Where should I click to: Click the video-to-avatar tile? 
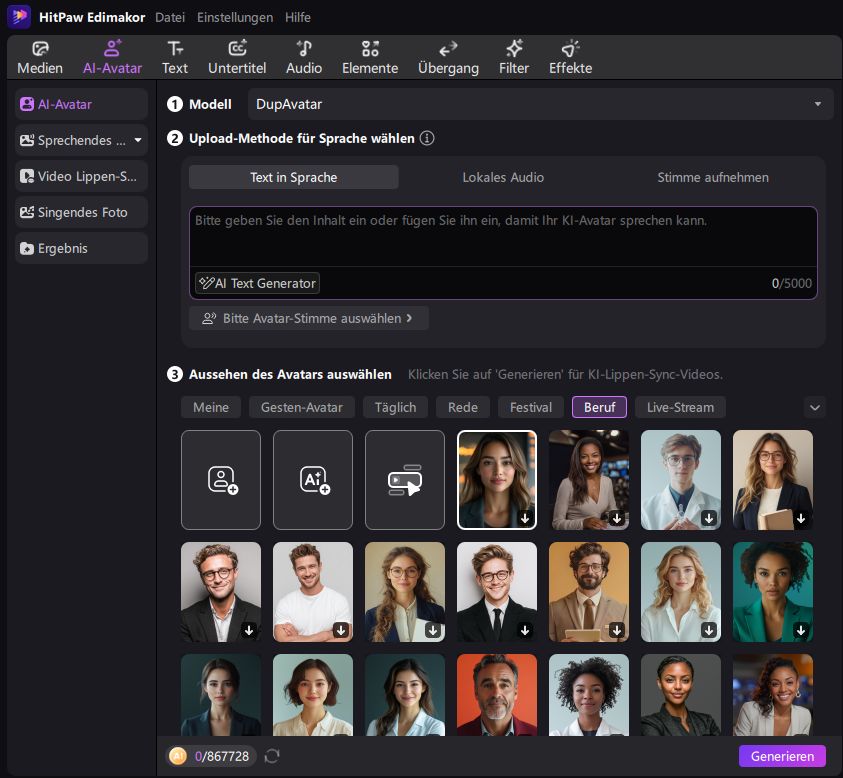405,480
